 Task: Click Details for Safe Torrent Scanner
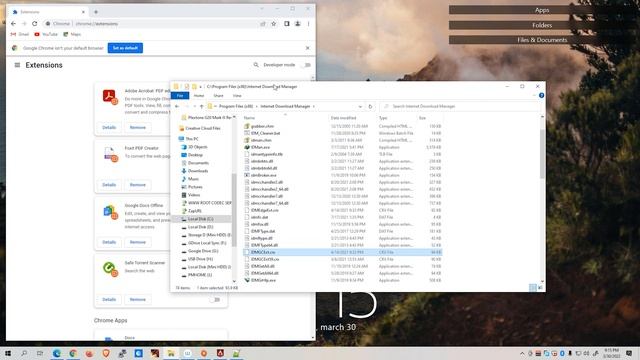coord(109,300)
